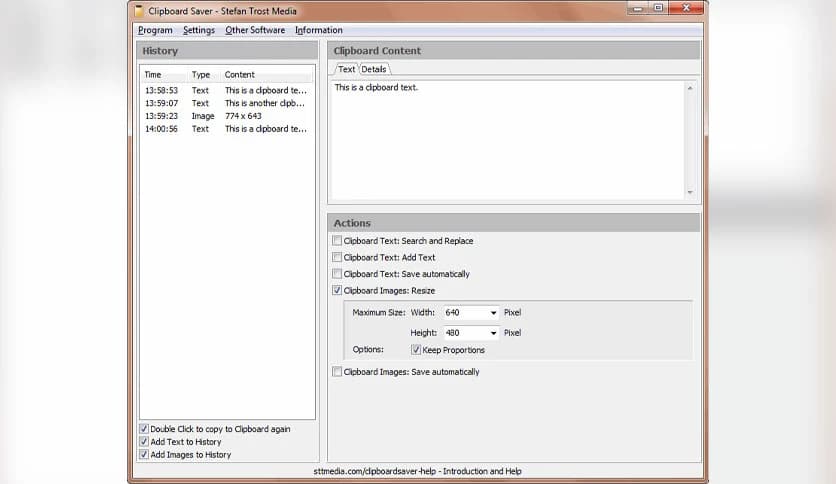The image size is (836, 484).
Task: Close the Clipboard Saver window
Action: pyautogui.click(x=687, y=8)
